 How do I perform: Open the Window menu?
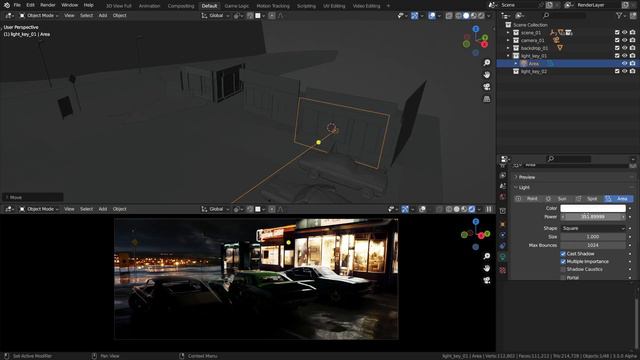(x=69, y=5)
